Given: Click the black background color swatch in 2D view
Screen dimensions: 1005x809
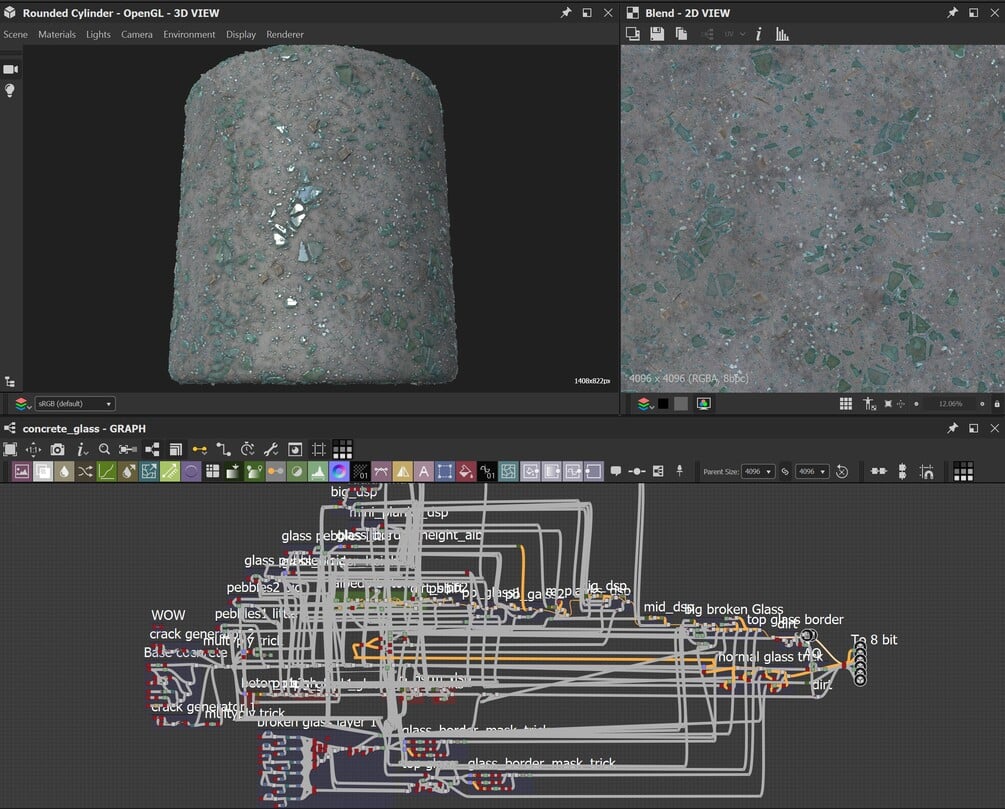Looking at the screenshot, I should [662, 404].
